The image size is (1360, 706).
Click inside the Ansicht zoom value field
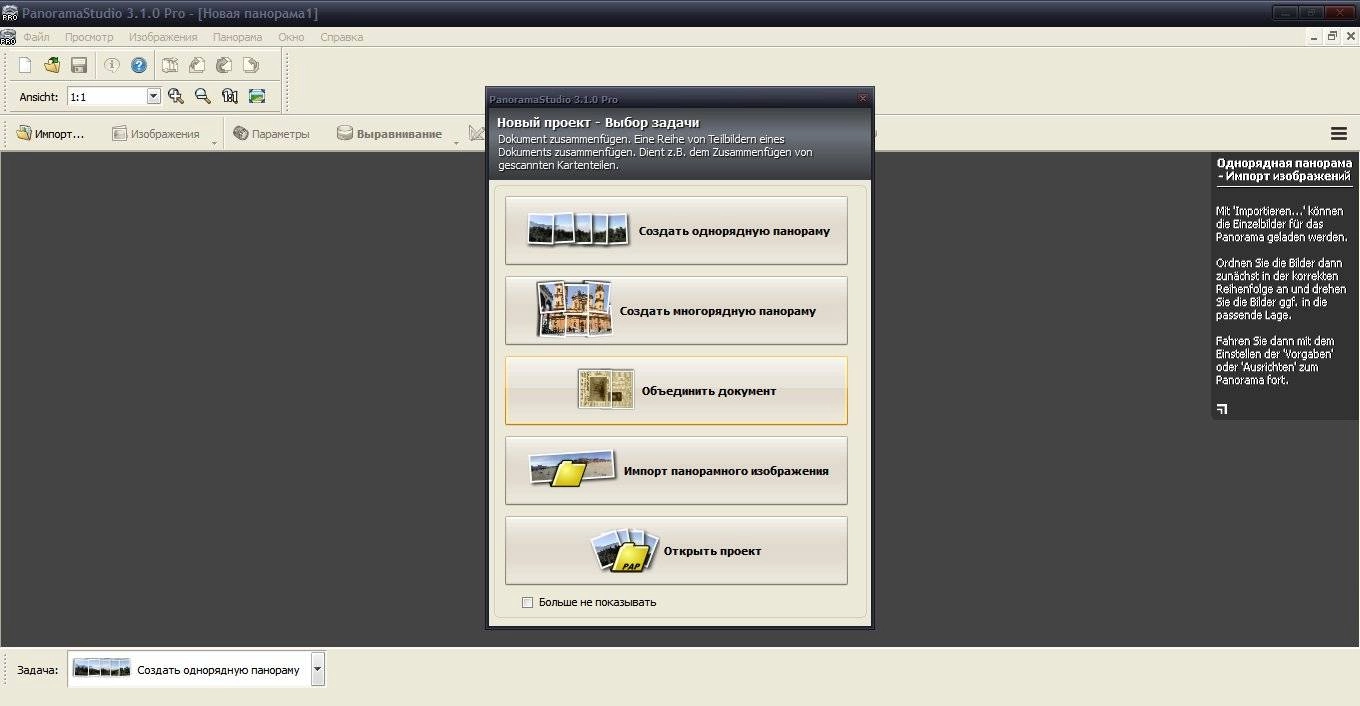(107, 96)
